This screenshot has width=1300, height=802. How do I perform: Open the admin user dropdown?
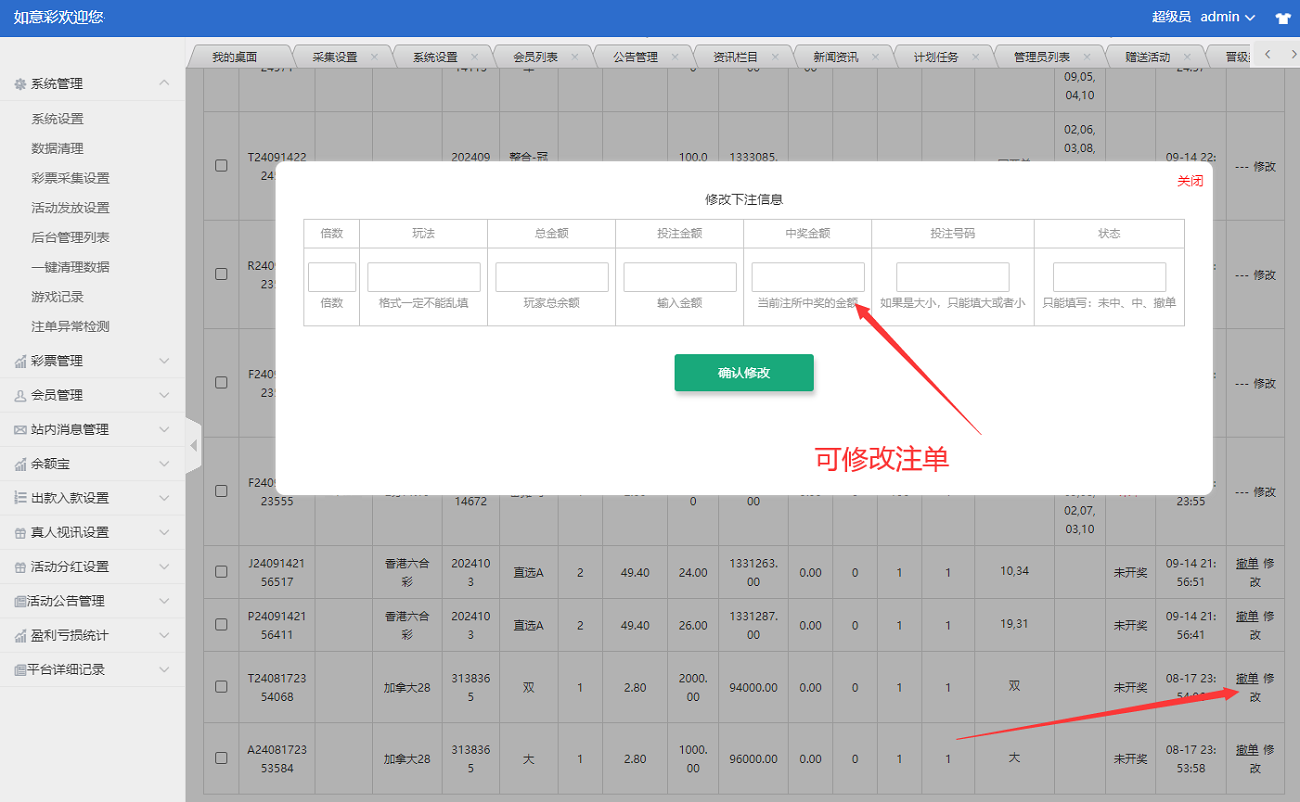coord(1227,17)
